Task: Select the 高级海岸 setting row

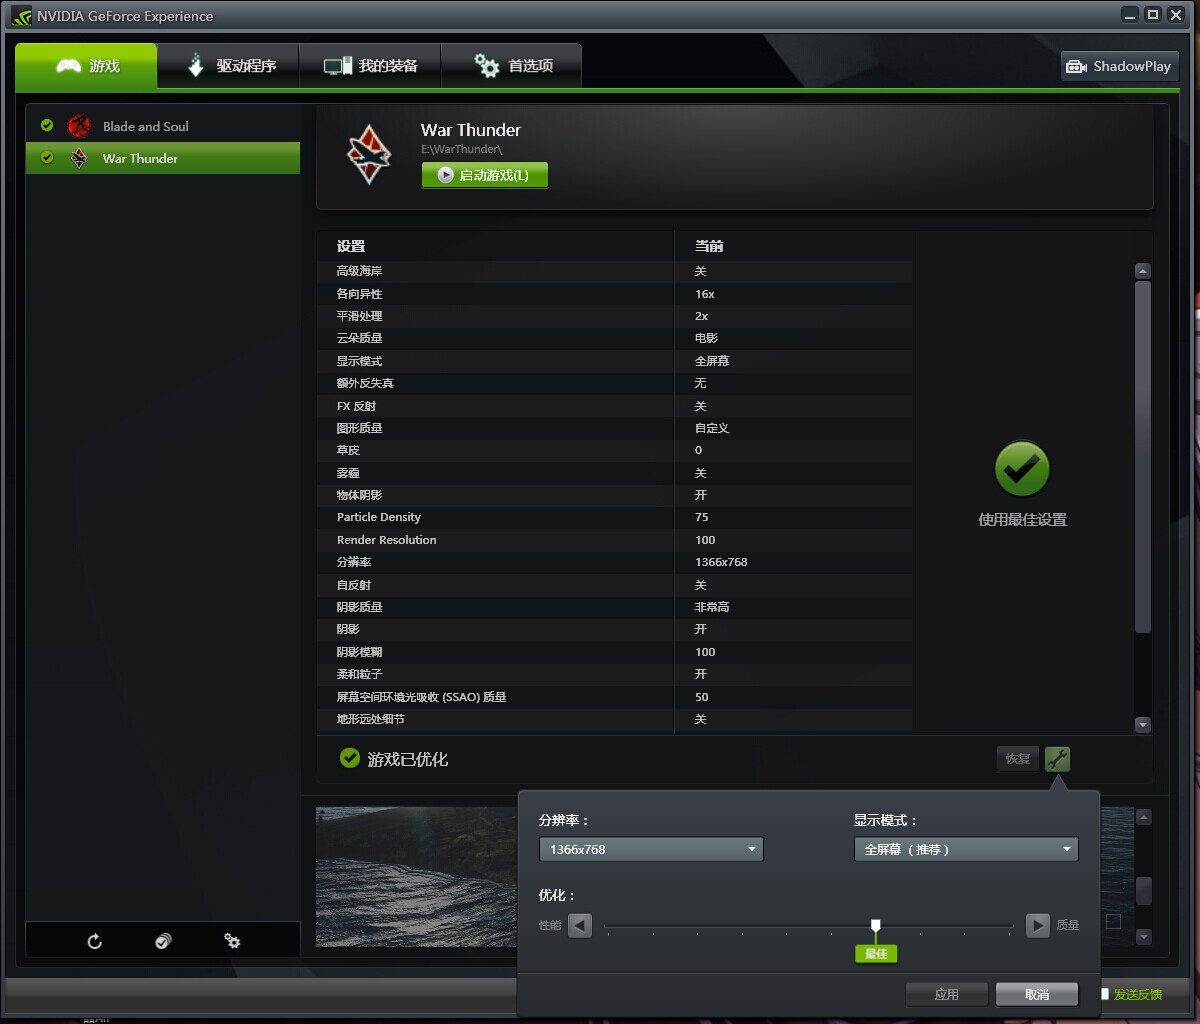Action: coord(614,271)
